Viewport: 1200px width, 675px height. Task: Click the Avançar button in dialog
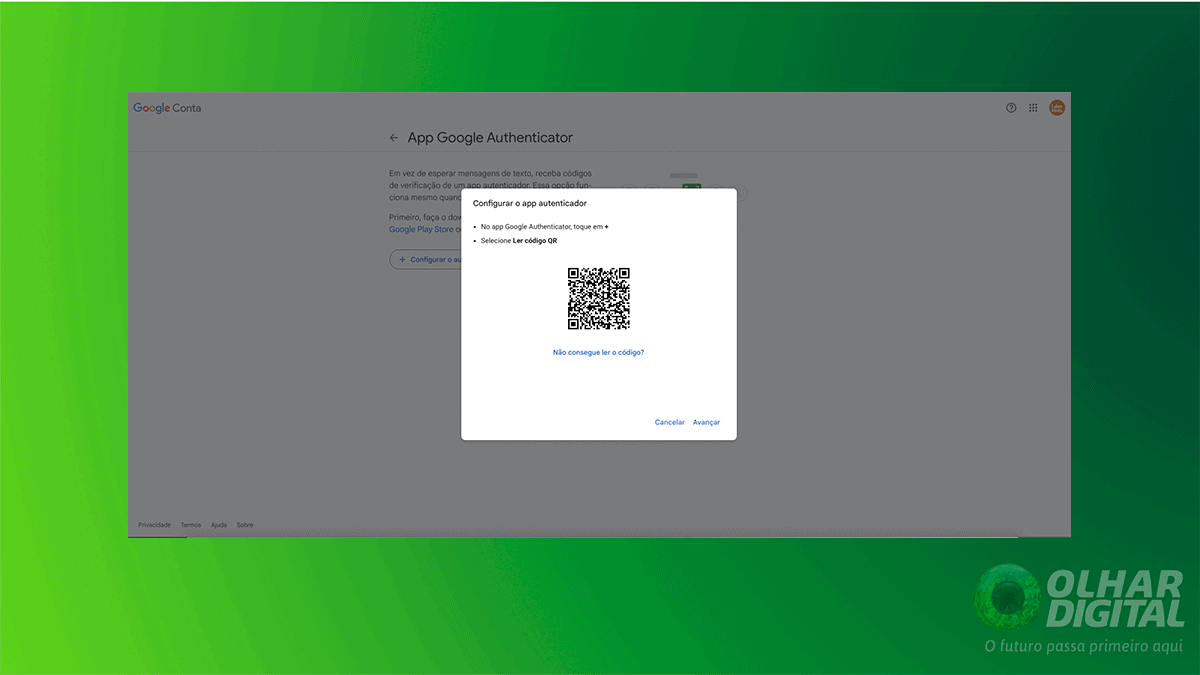(706, 422)
